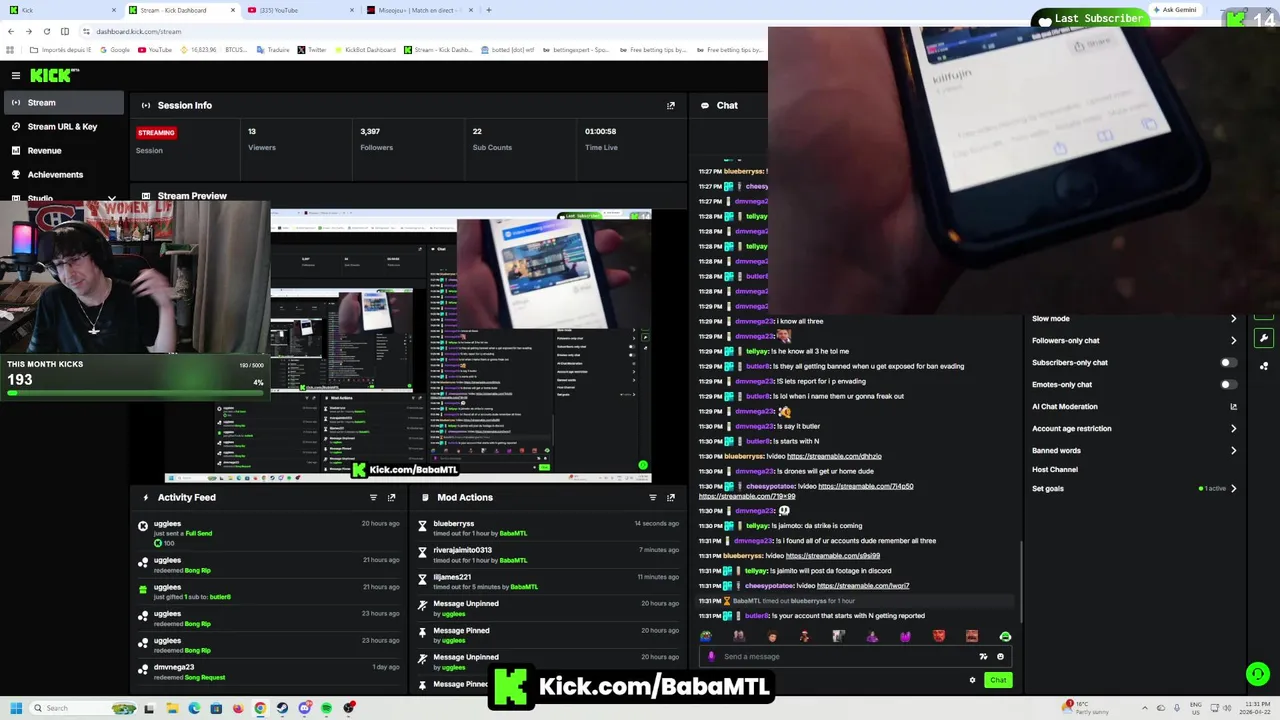This screenshot has width=1280, height=720.
Task: Open the Windows Start menu
Action: point(16,708)
